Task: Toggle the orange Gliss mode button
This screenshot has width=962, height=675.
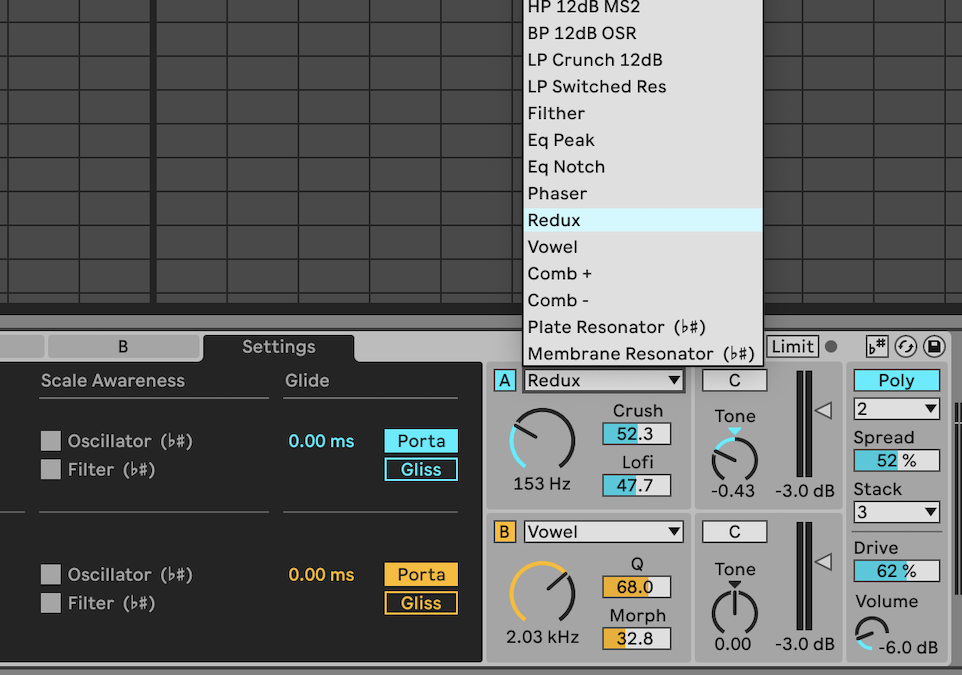Action: tap(420, 603)
